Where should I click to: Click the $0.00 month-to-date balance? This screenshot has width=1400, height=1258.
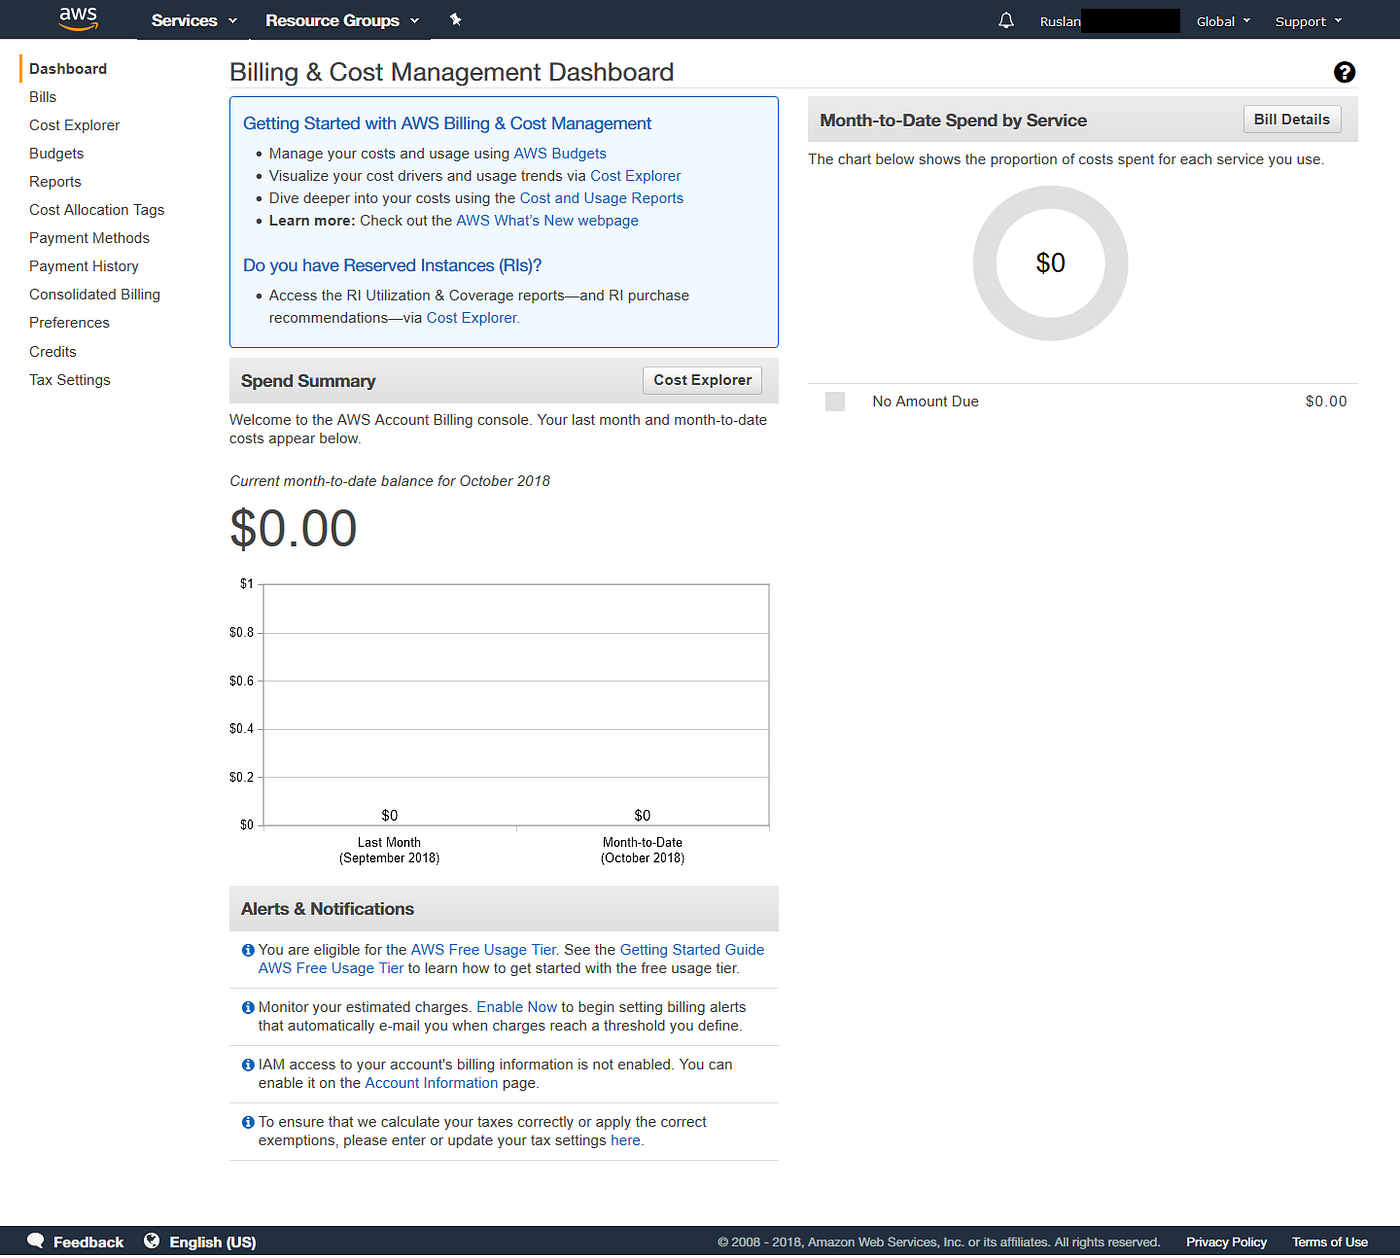pyautogui.click(x=293, y=529)
